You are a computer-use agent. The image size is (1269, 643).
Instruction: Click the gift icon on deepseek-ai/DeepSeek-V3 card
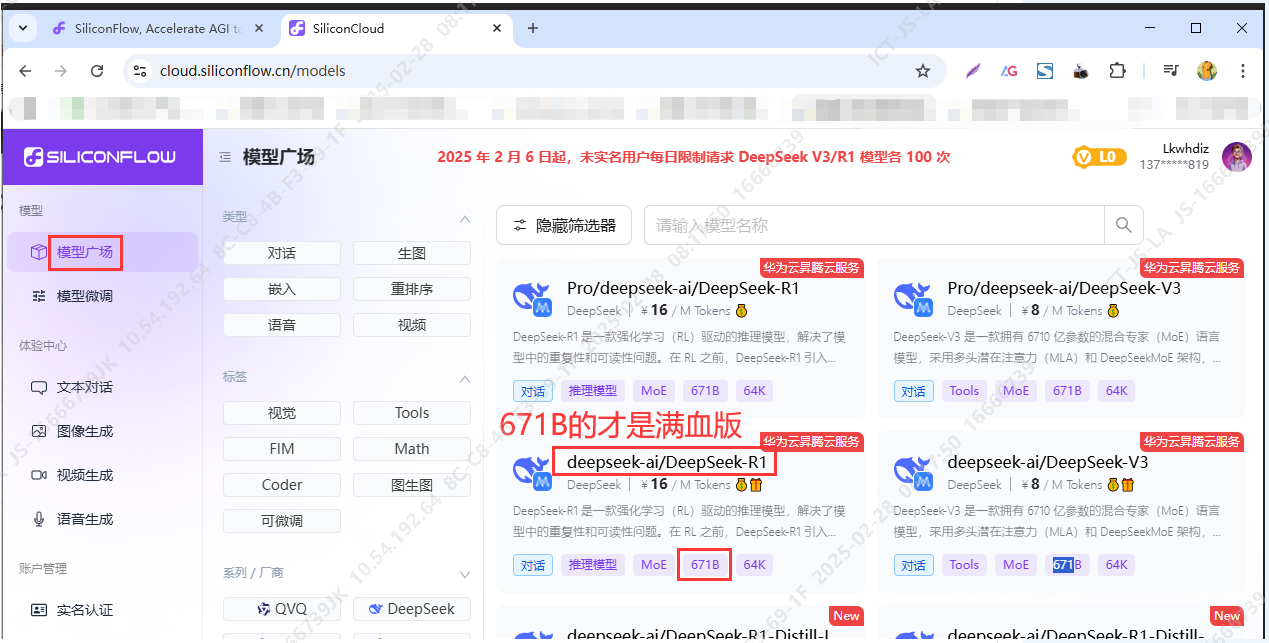[x=1128, y=485]
